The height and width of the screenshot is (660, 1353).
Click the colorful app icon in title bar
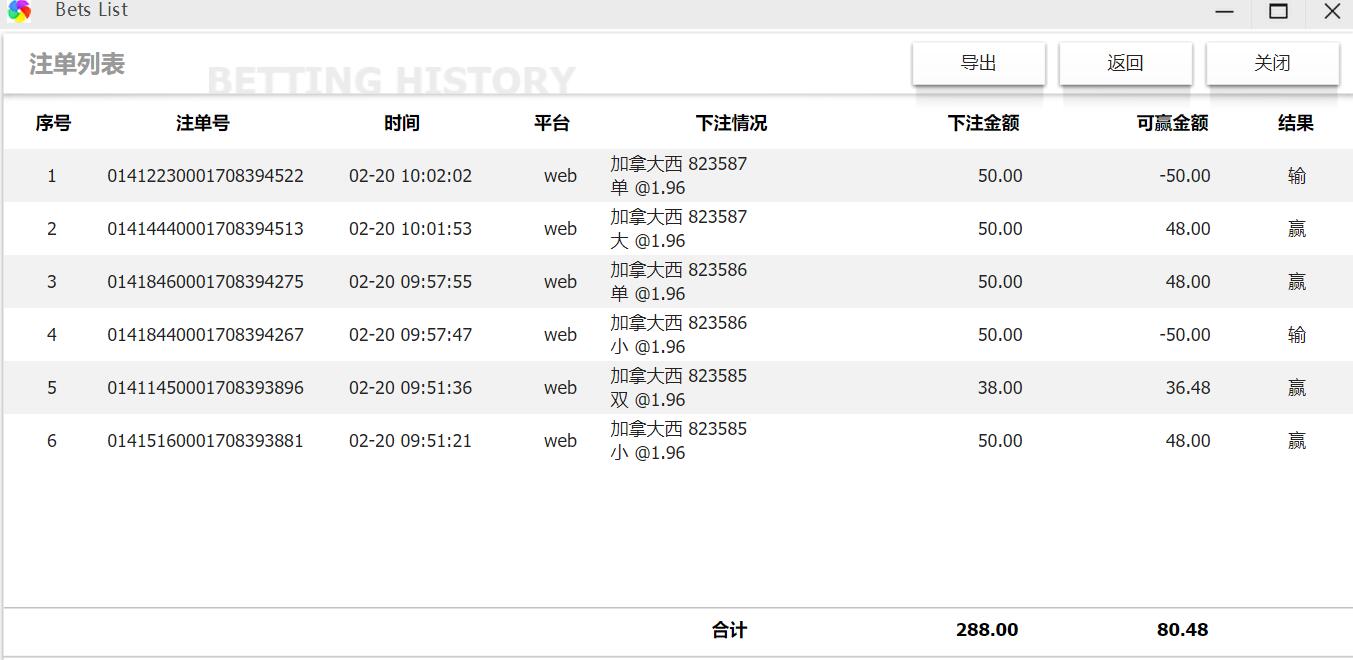tap(19, 11)
